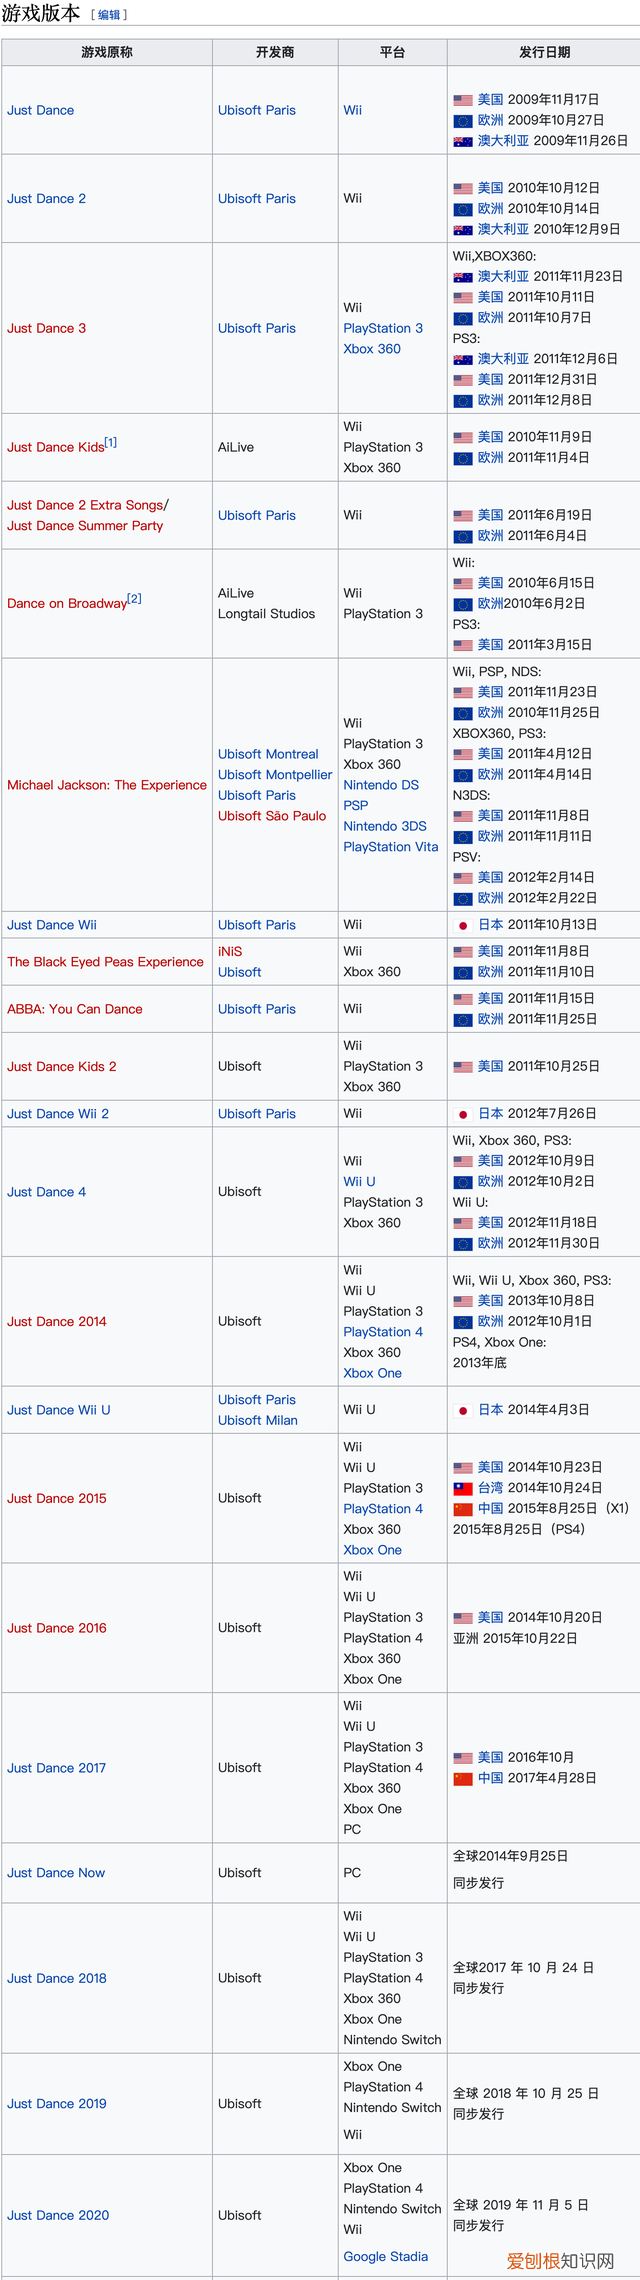Click the US flag beside 2014年10月23日
Image resolution: width=640 pixels, height=2280 pixels.
coord(463,1467)
